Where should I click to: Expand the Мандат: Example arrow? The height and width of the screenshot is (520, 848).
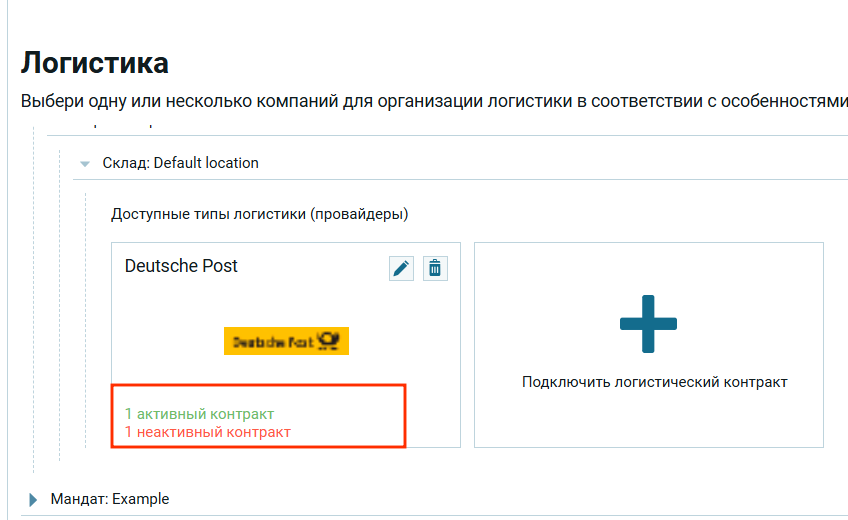coord(33,499)
